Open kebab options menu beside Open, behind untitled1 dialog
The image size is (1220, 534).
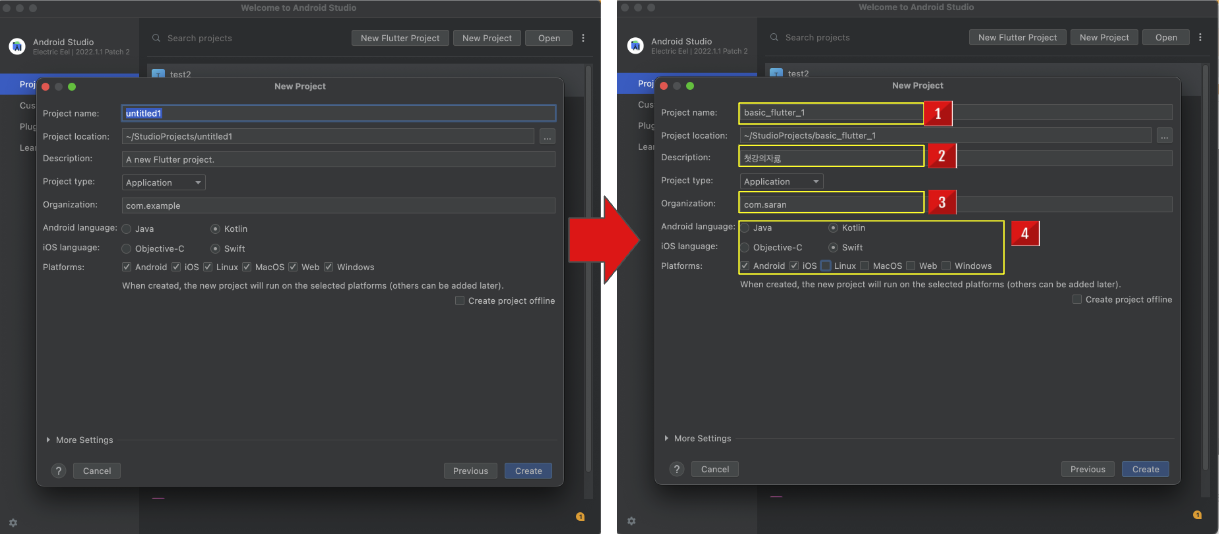coord(584,38)
